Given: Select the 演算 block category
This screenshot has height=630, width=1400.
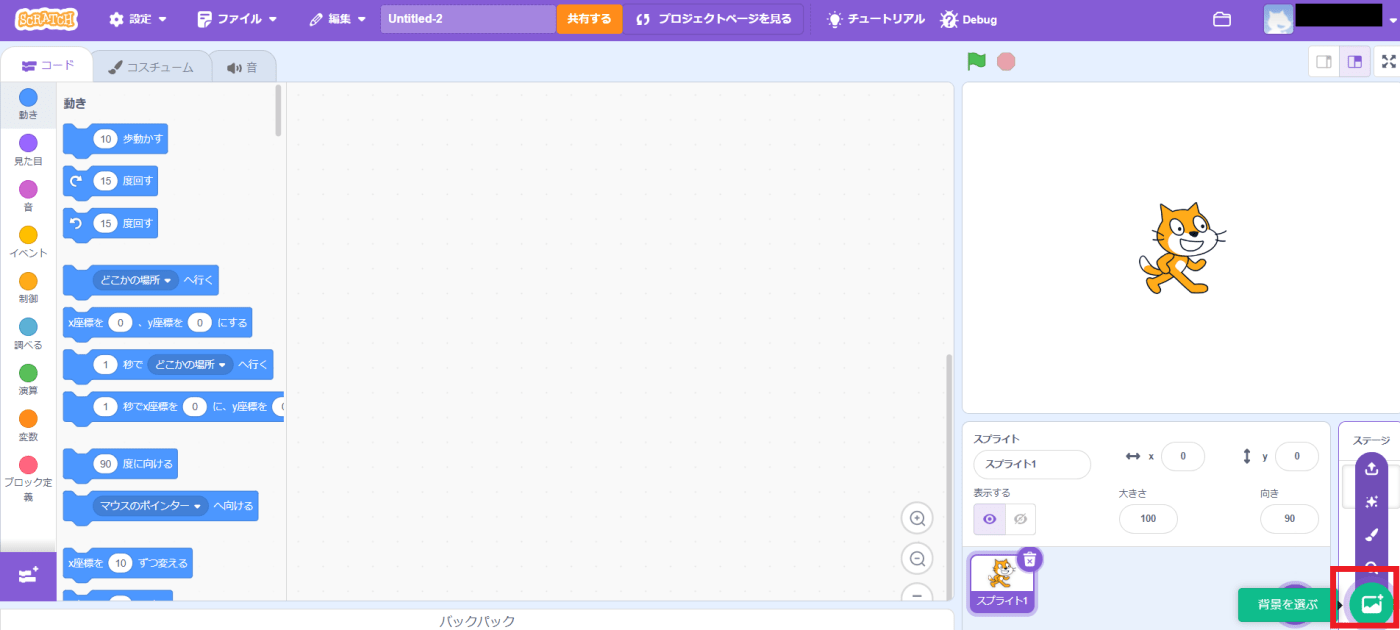Looking at the screenshot, I should pos(28,381).
